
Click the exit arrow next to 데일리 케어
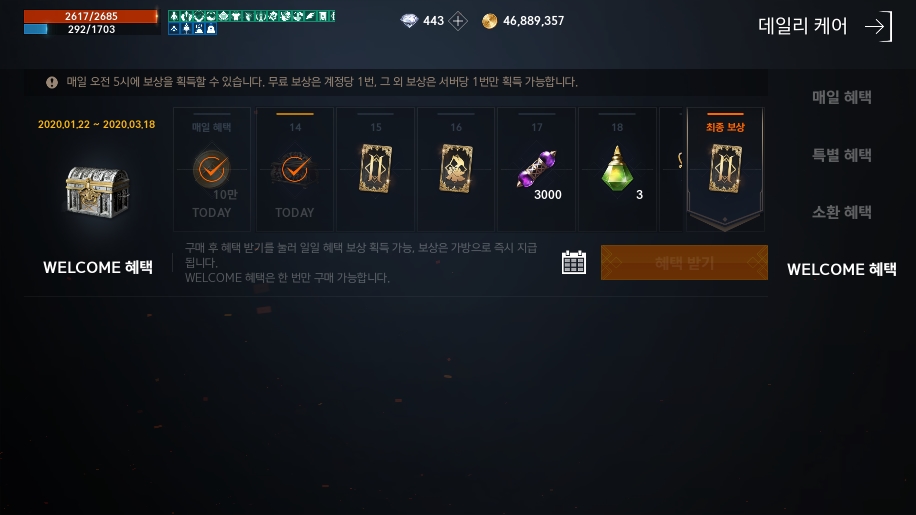(879, 26)
